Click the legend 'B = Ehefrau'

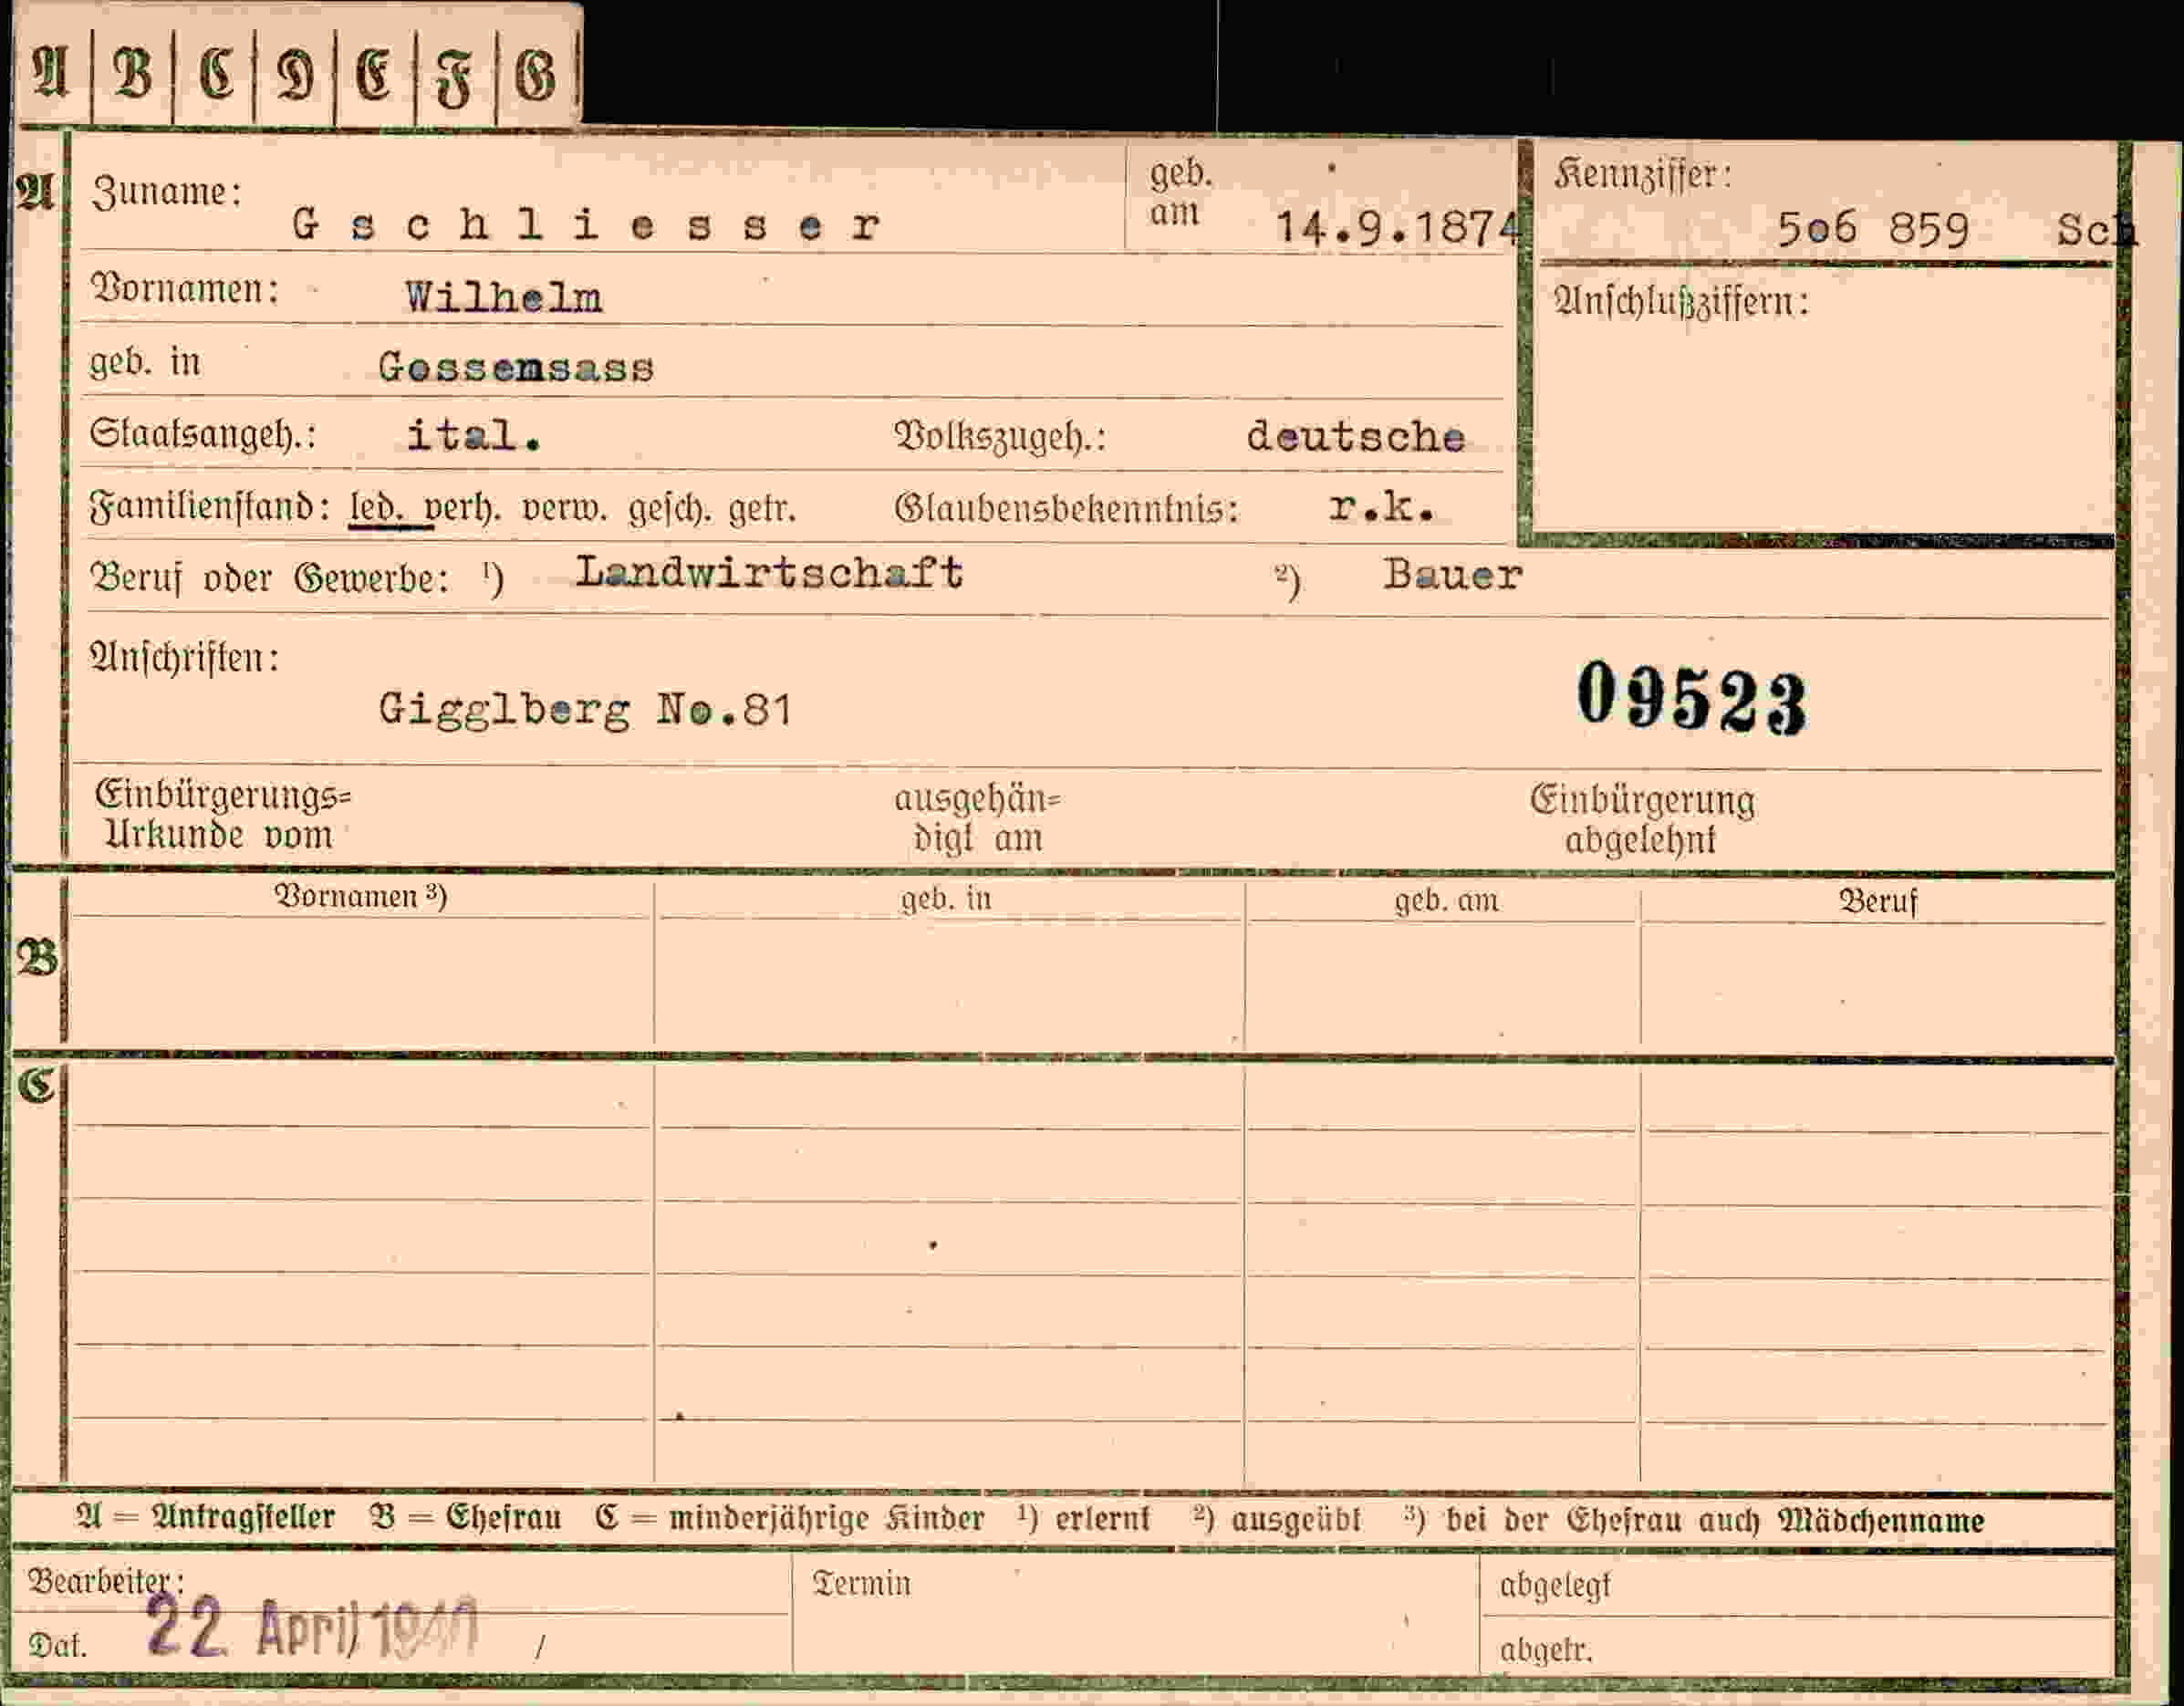465,1518
